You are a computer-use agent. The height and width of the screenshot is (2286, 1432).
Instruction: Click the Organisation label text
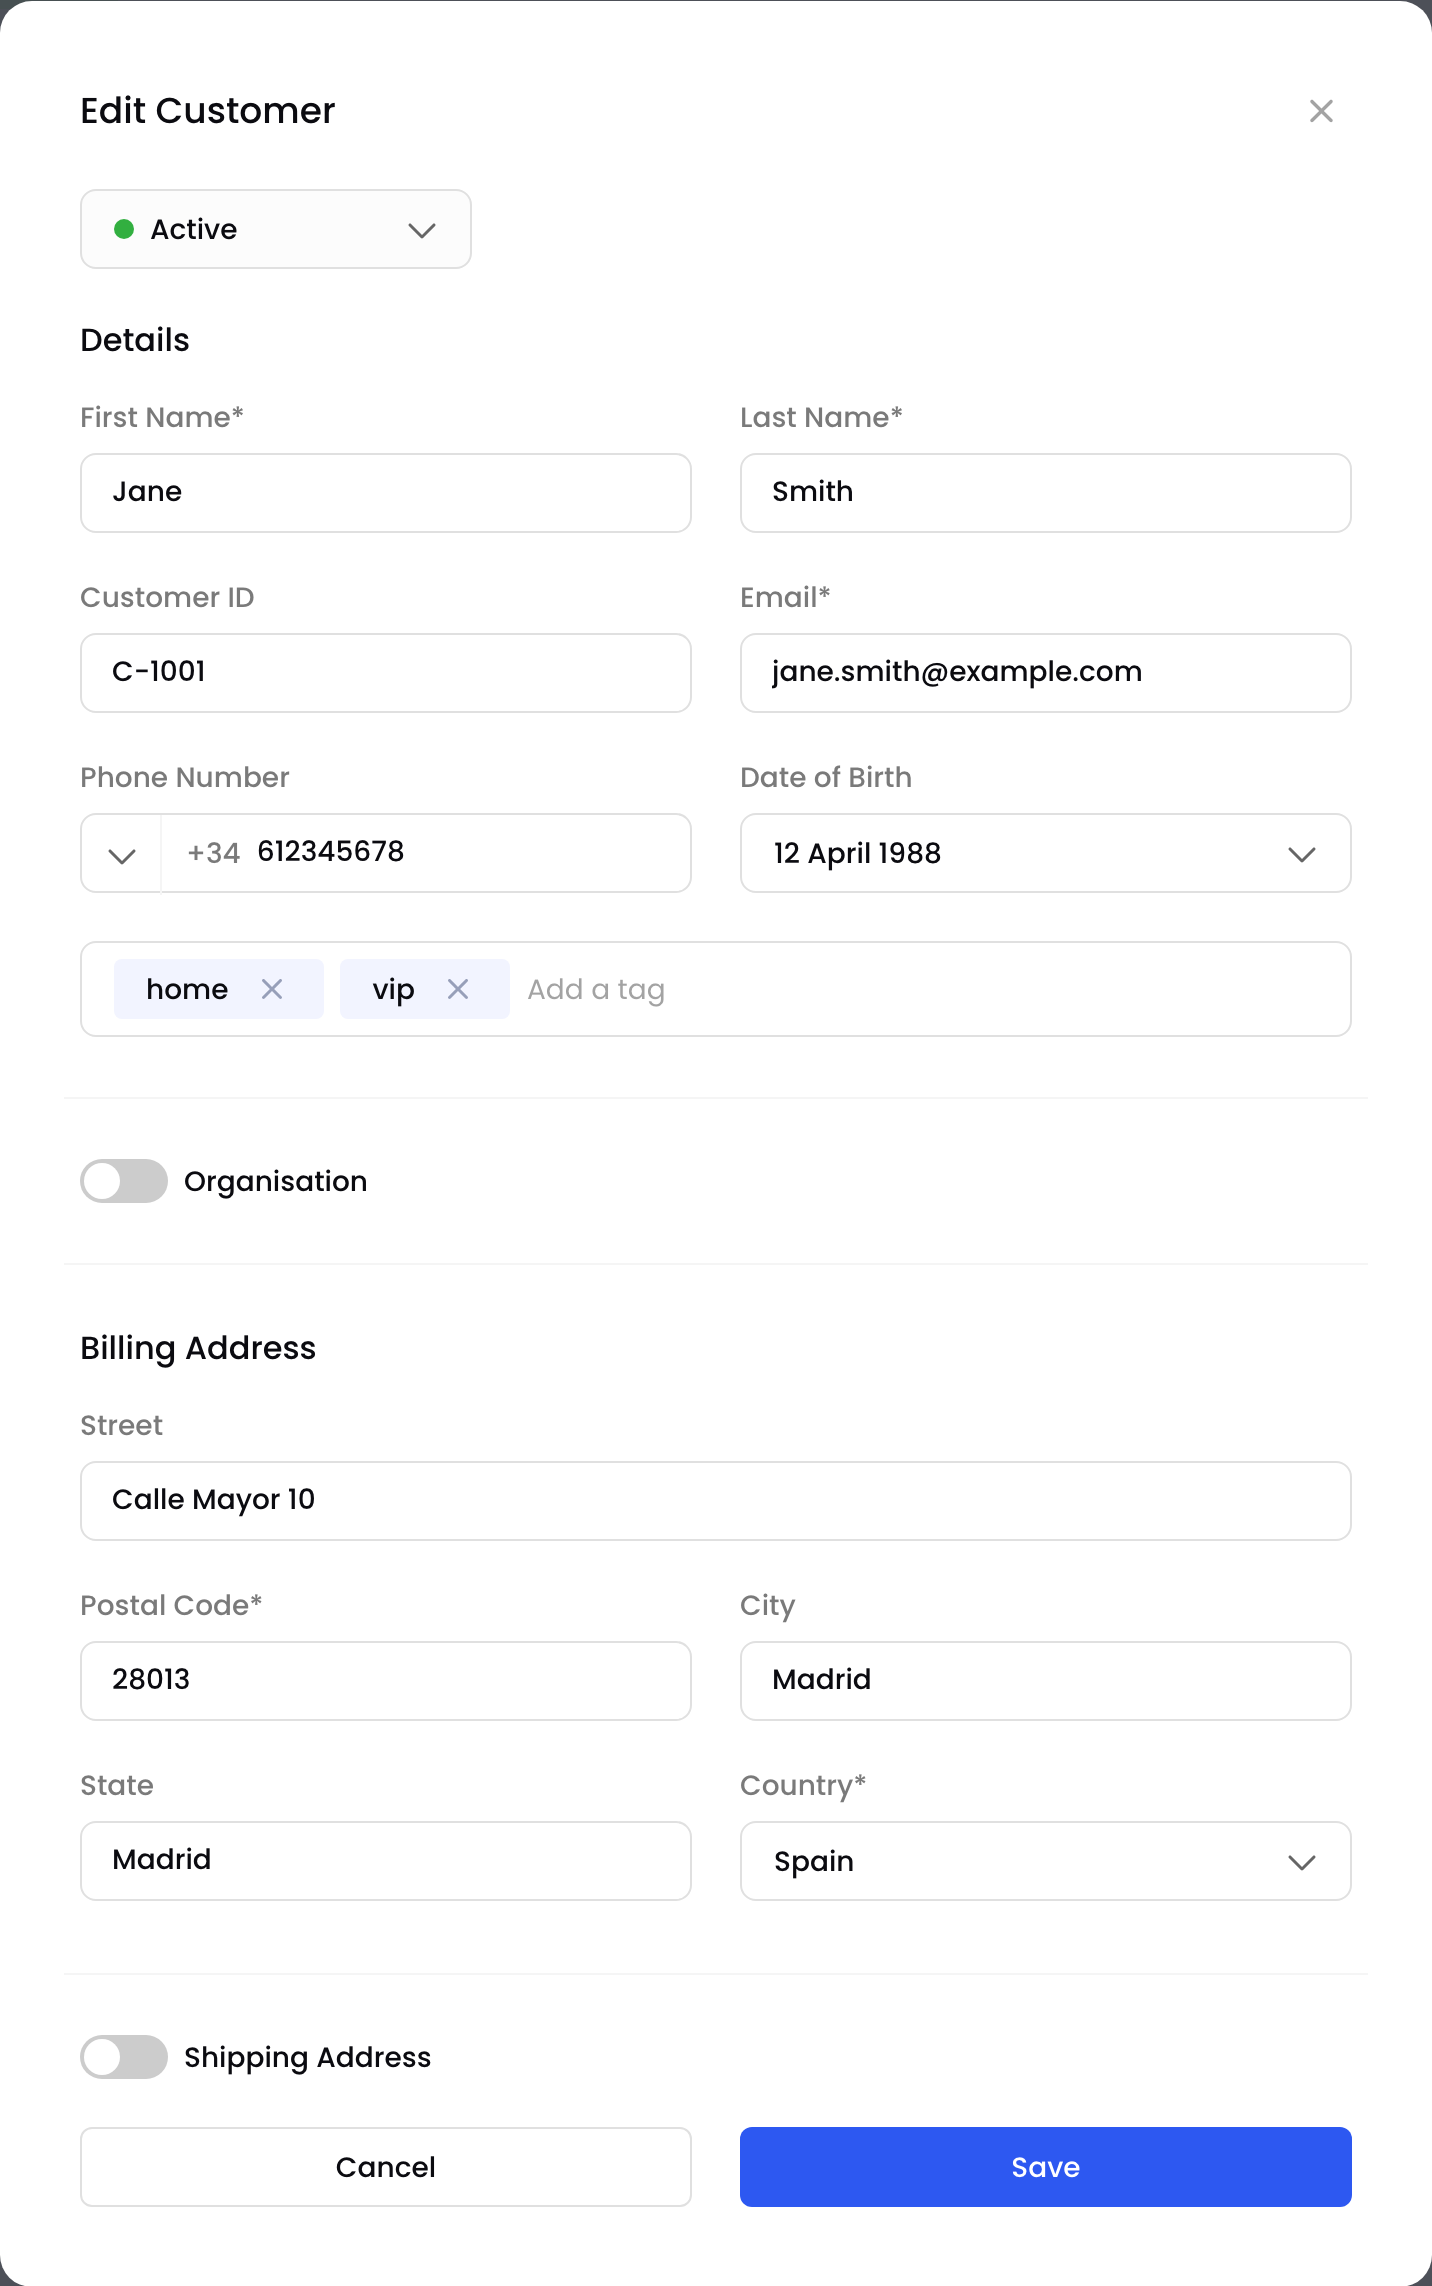click(x=276, y=1181)
